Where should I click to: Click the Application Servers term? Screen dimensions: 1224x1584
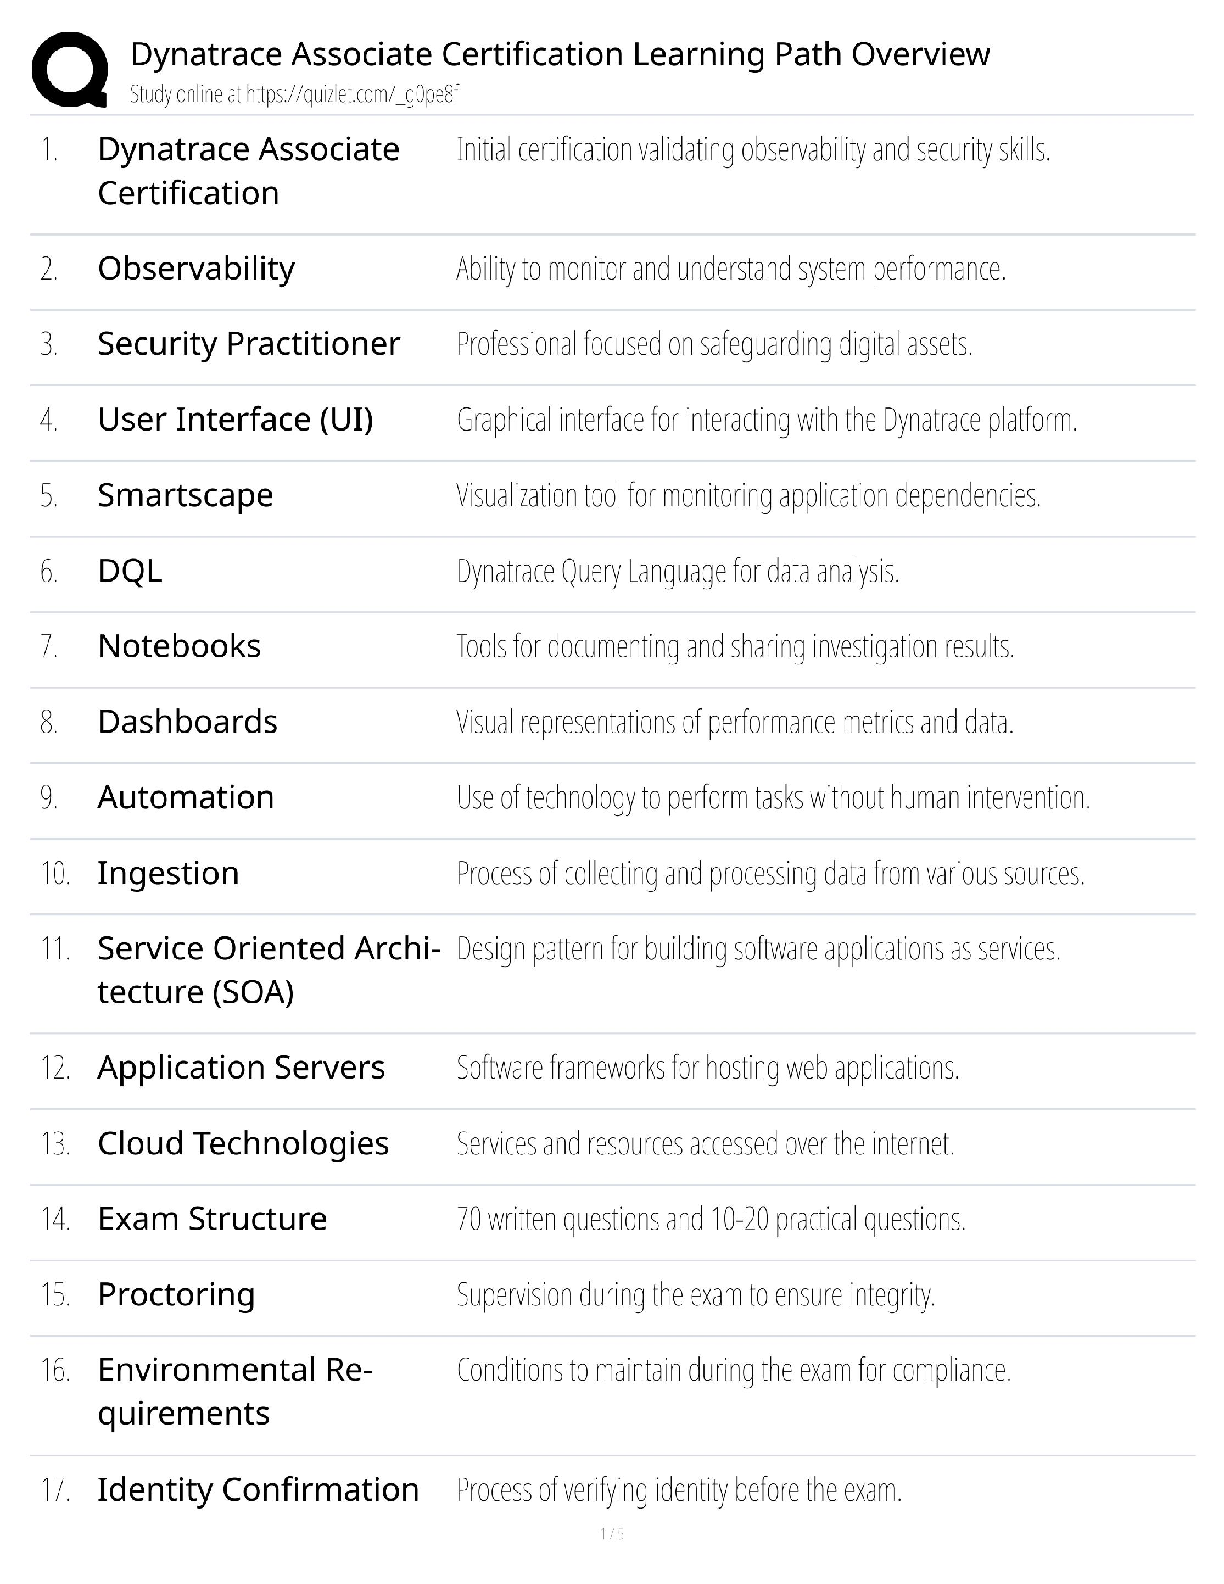(241, 1068)
